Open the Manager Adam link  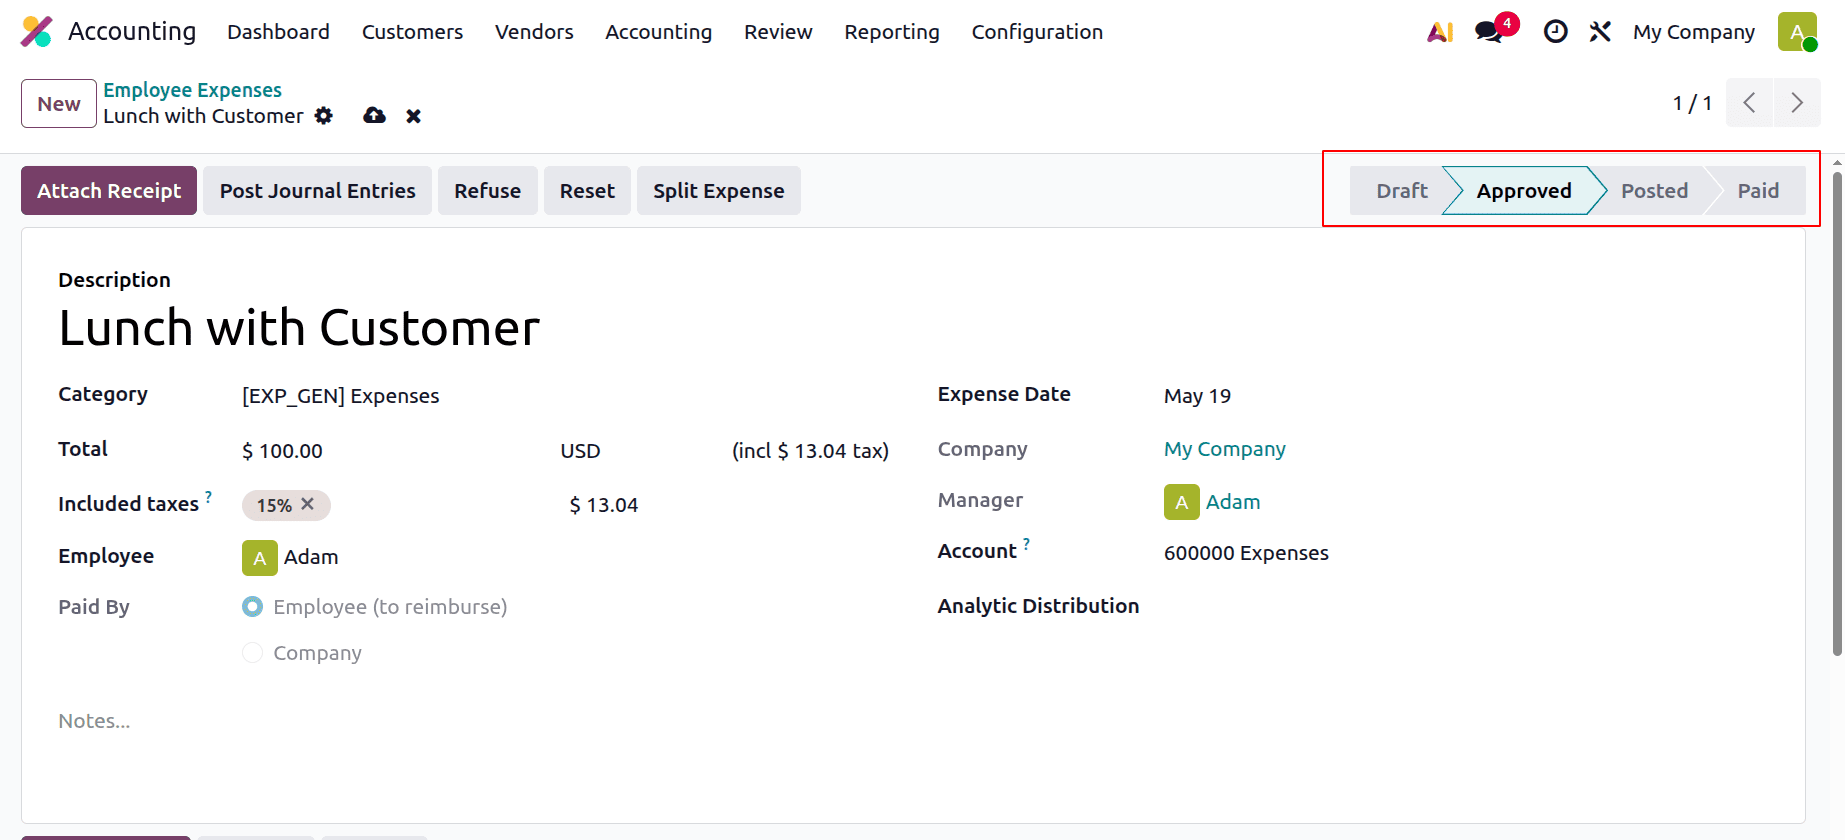pos(1232,502)
